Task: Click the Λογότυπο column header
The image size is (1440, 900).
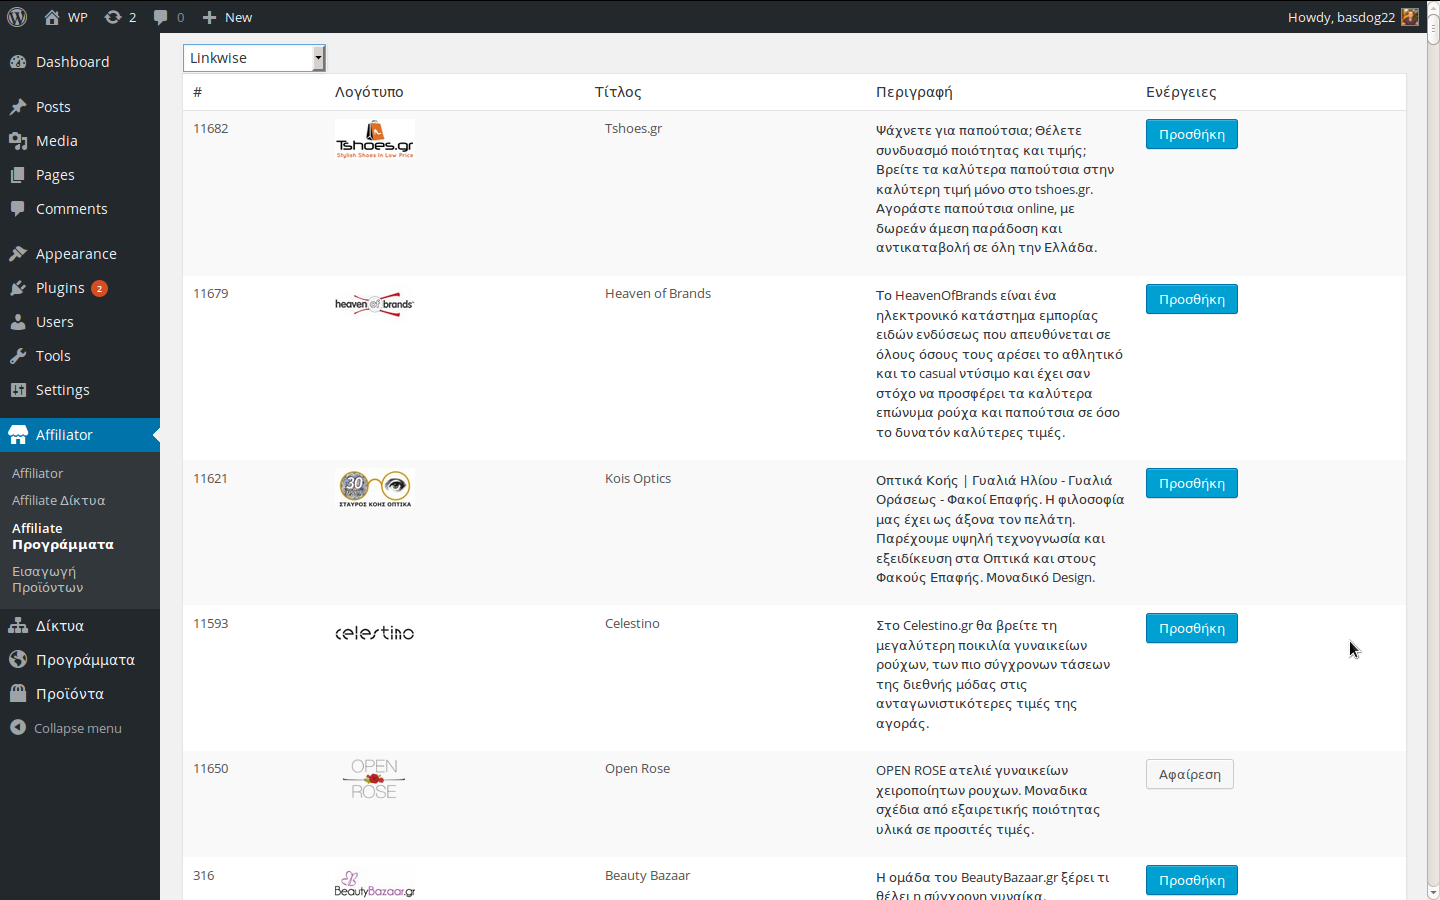Action: [x=369, y=92]
